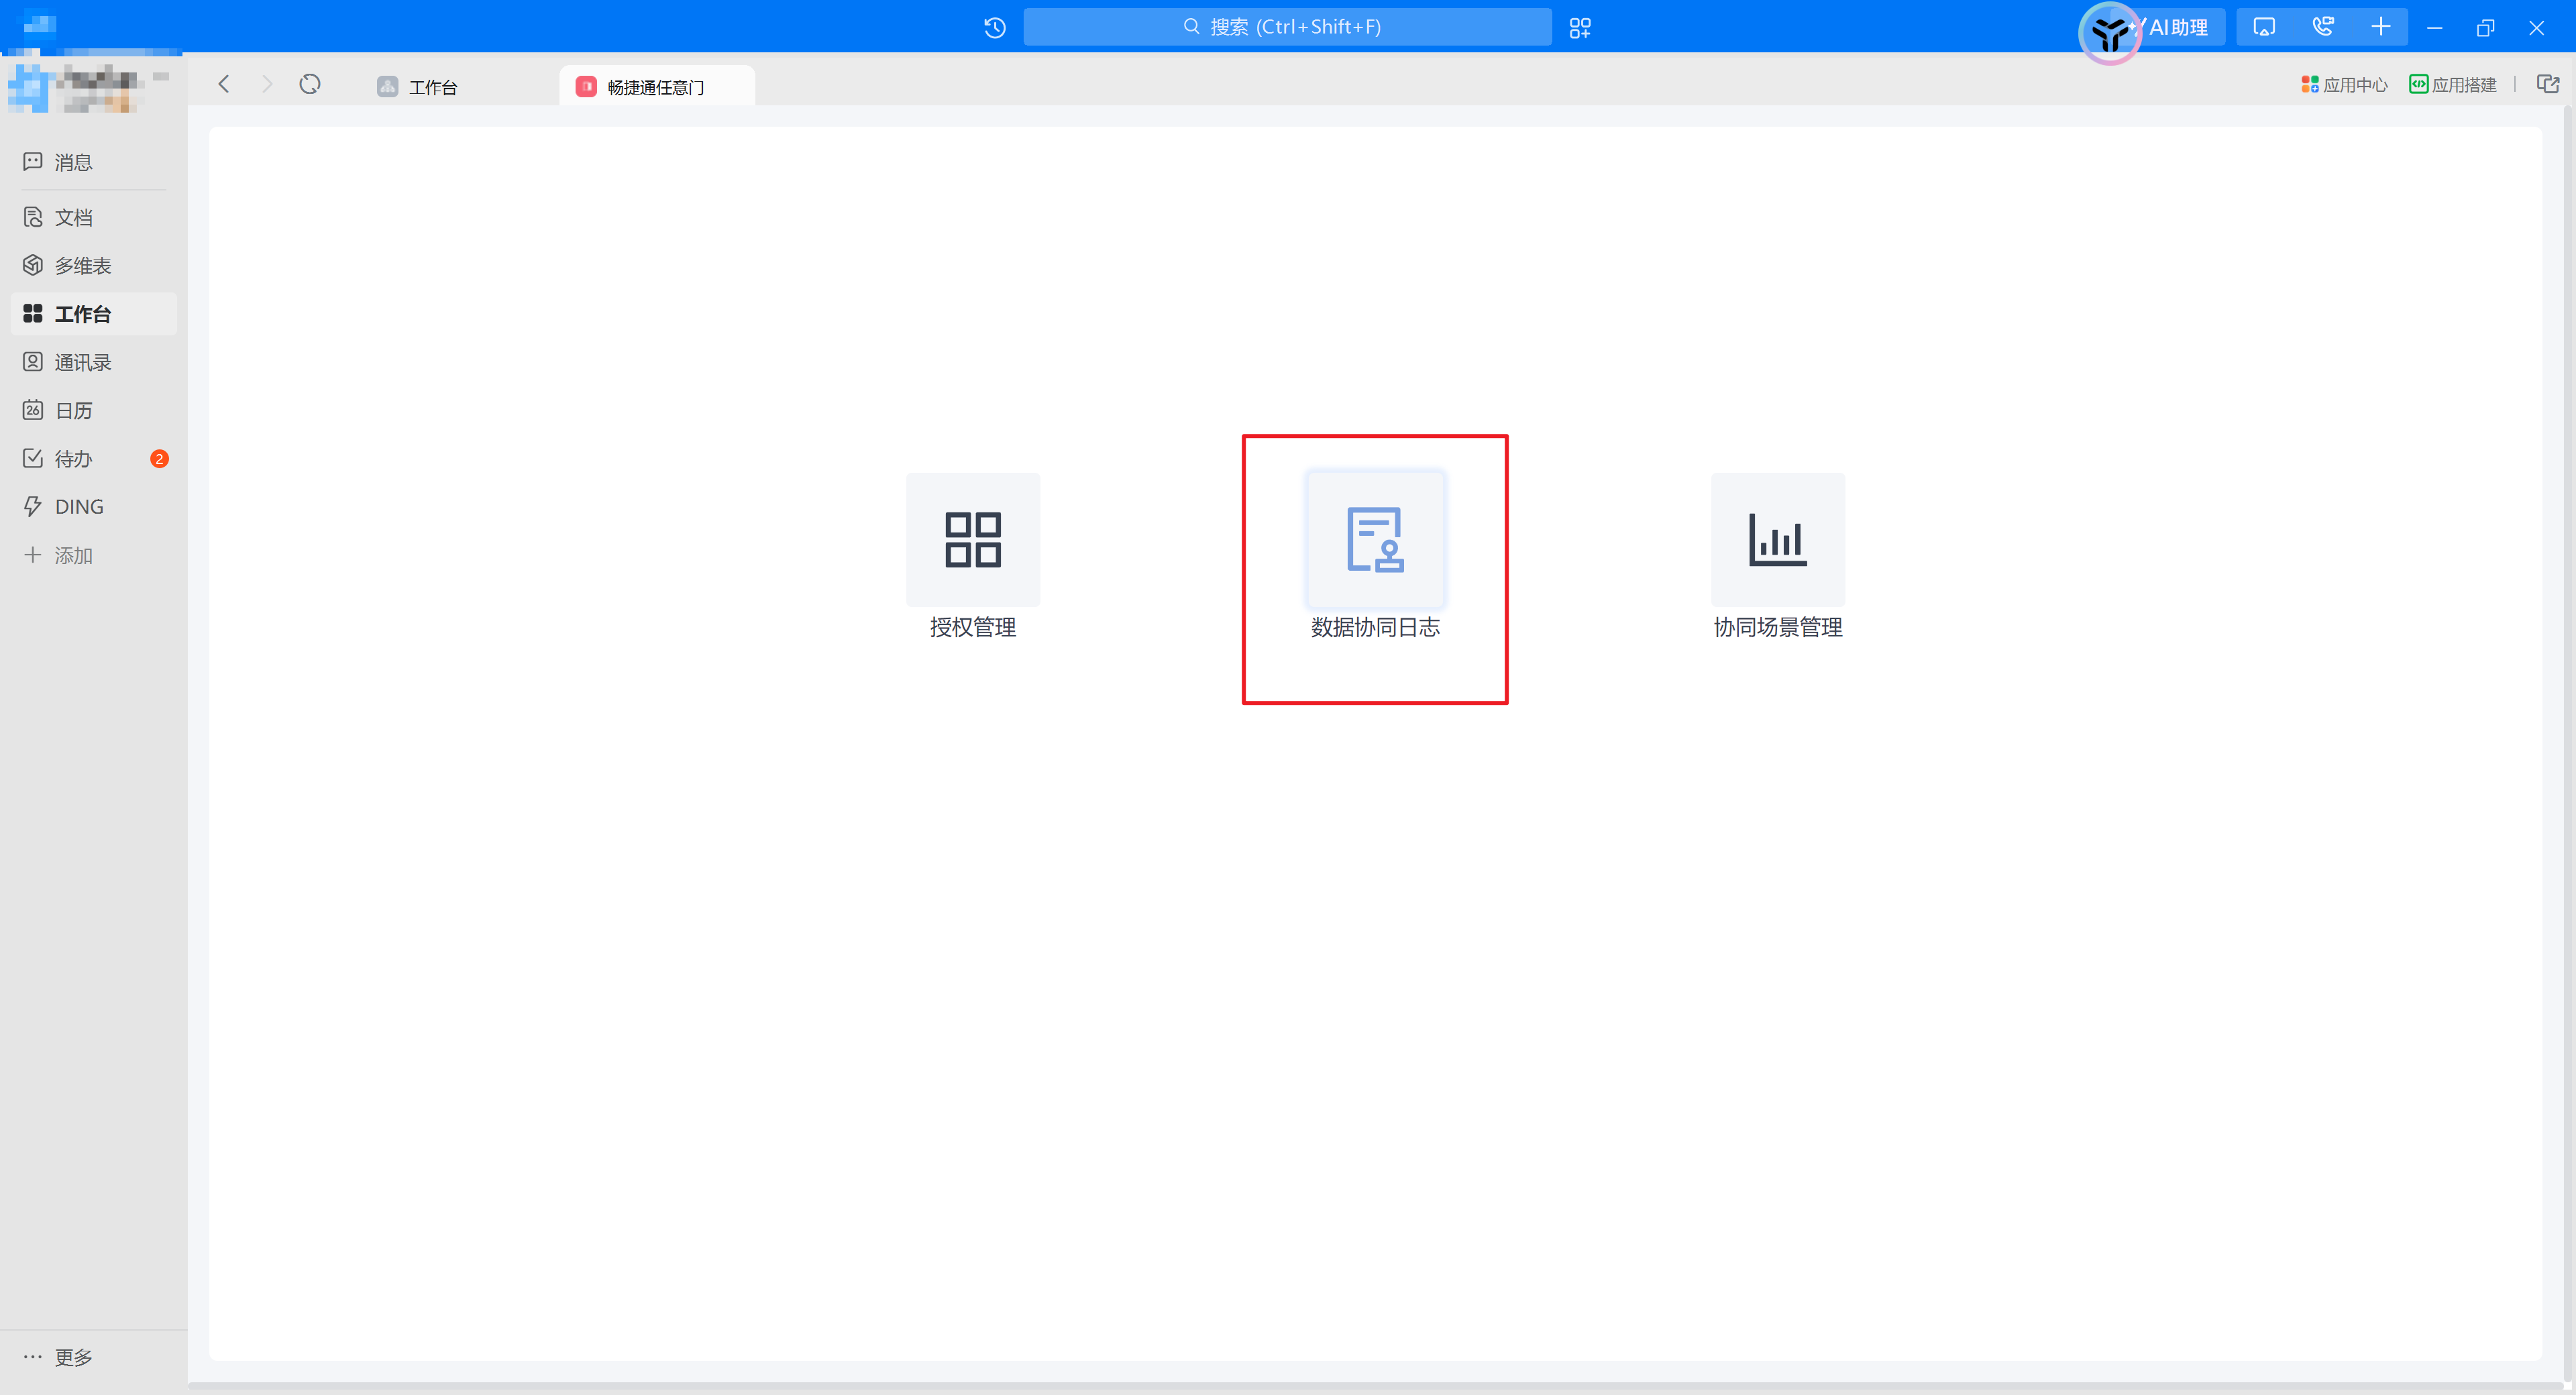Go back with the left arrow

click(x=224, y=84)
